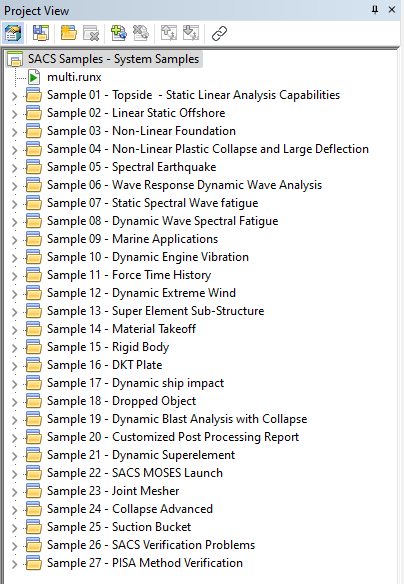This screenshot has height=584, width=404.
Task: Click the add file icon with green plus
Action: click(x=119, y=33)
